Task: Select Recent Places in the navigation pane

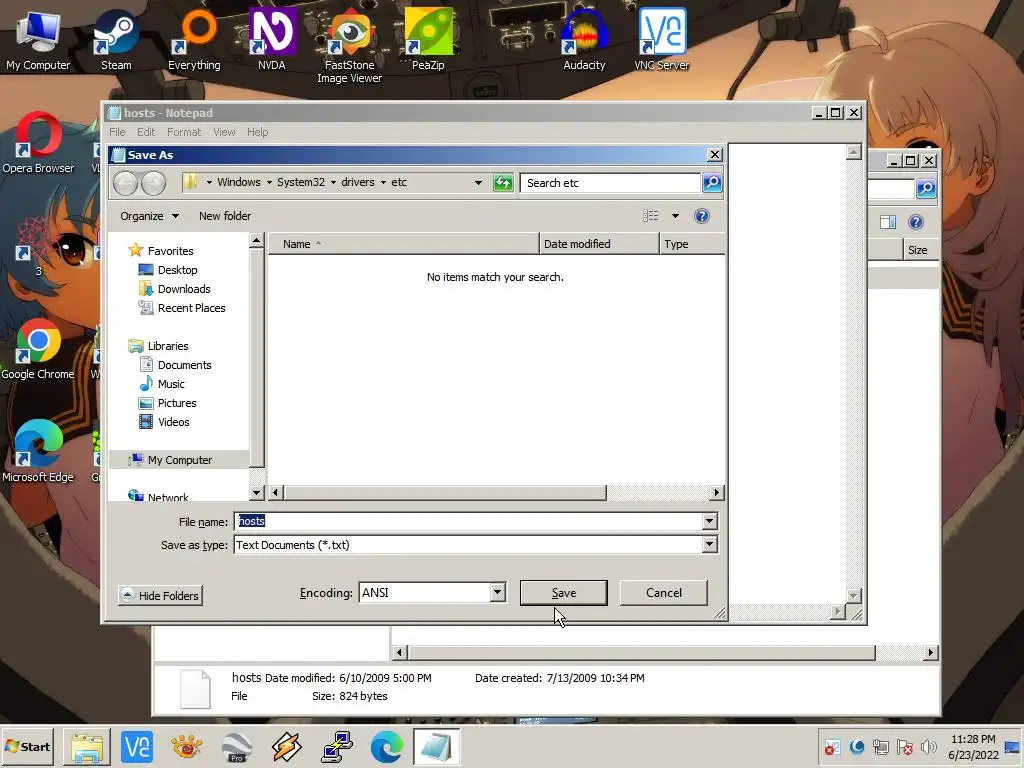Action: [182, 308]
